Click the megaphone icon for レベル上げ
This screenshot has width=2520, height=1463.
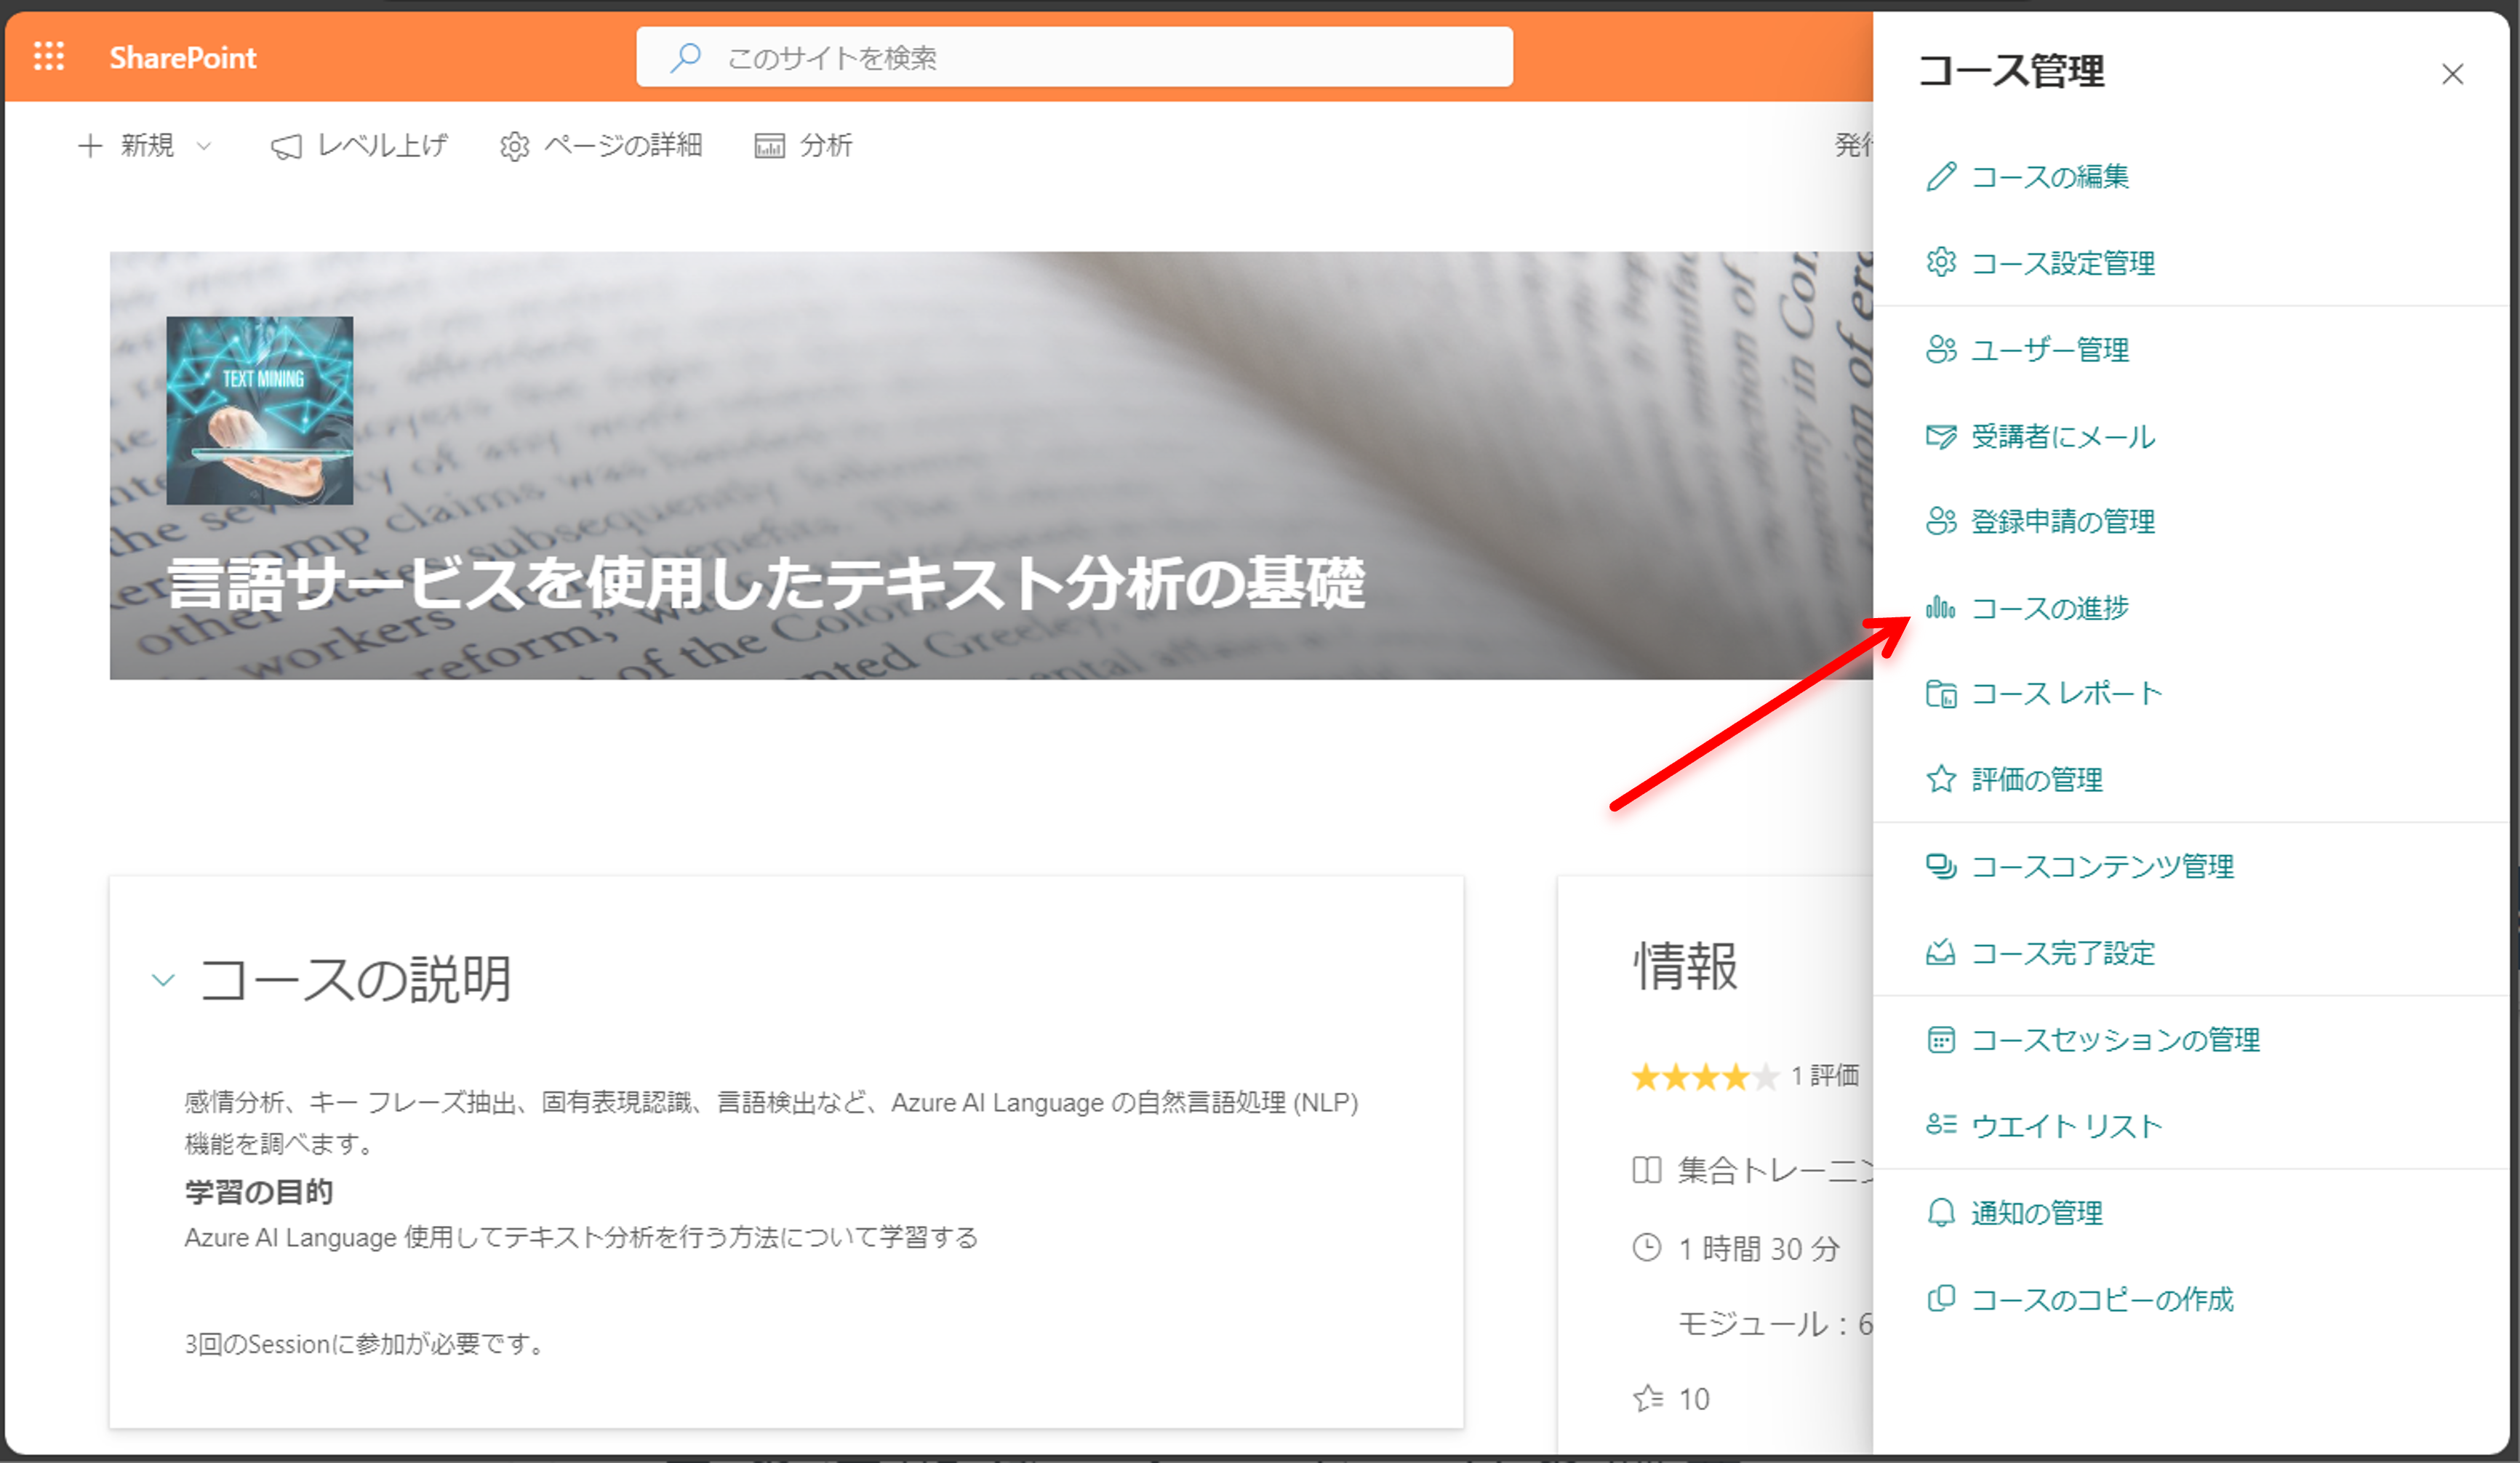[286, 147]
